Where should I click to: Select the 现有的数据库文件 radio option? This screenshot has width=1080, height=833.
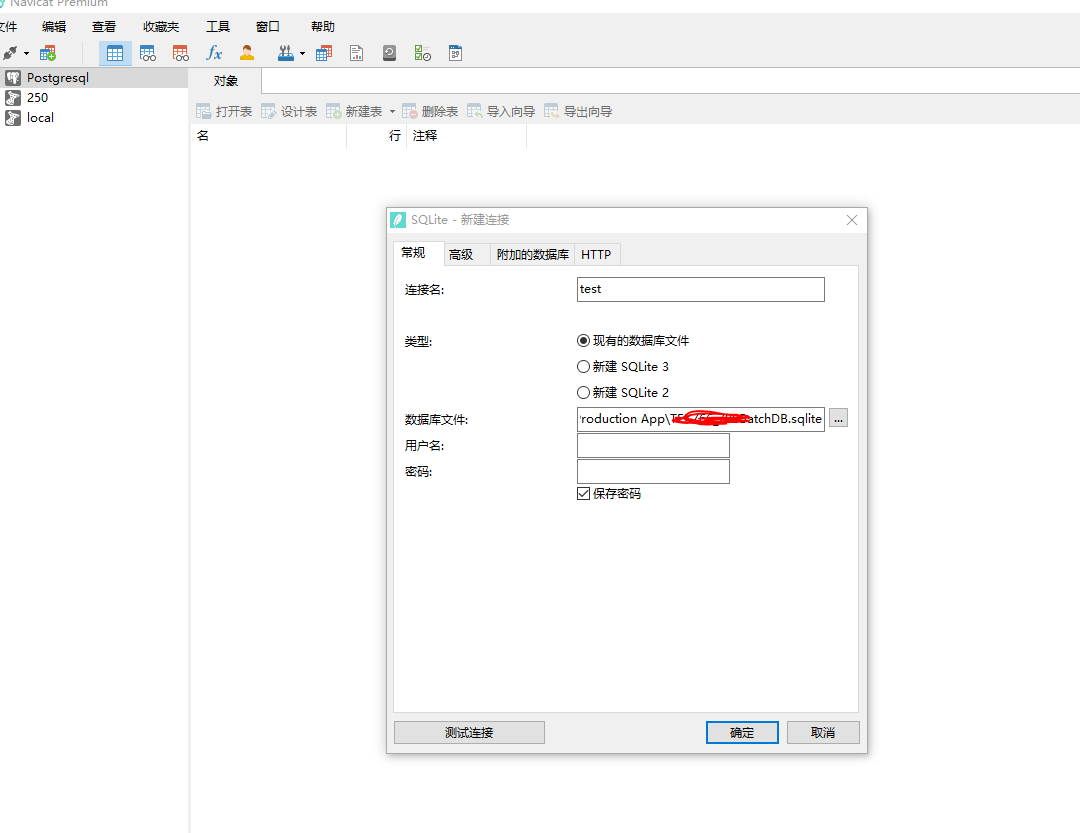[633, 340]
